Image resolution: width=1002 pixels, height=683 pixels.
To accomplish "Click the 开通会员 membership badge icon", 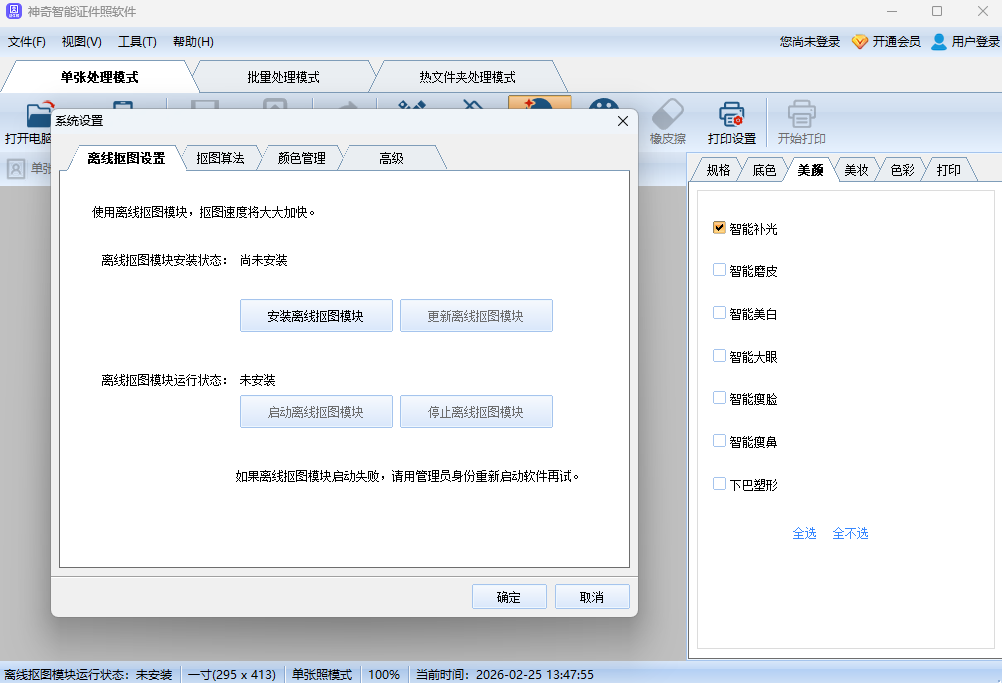I will (x=860, y=41).
